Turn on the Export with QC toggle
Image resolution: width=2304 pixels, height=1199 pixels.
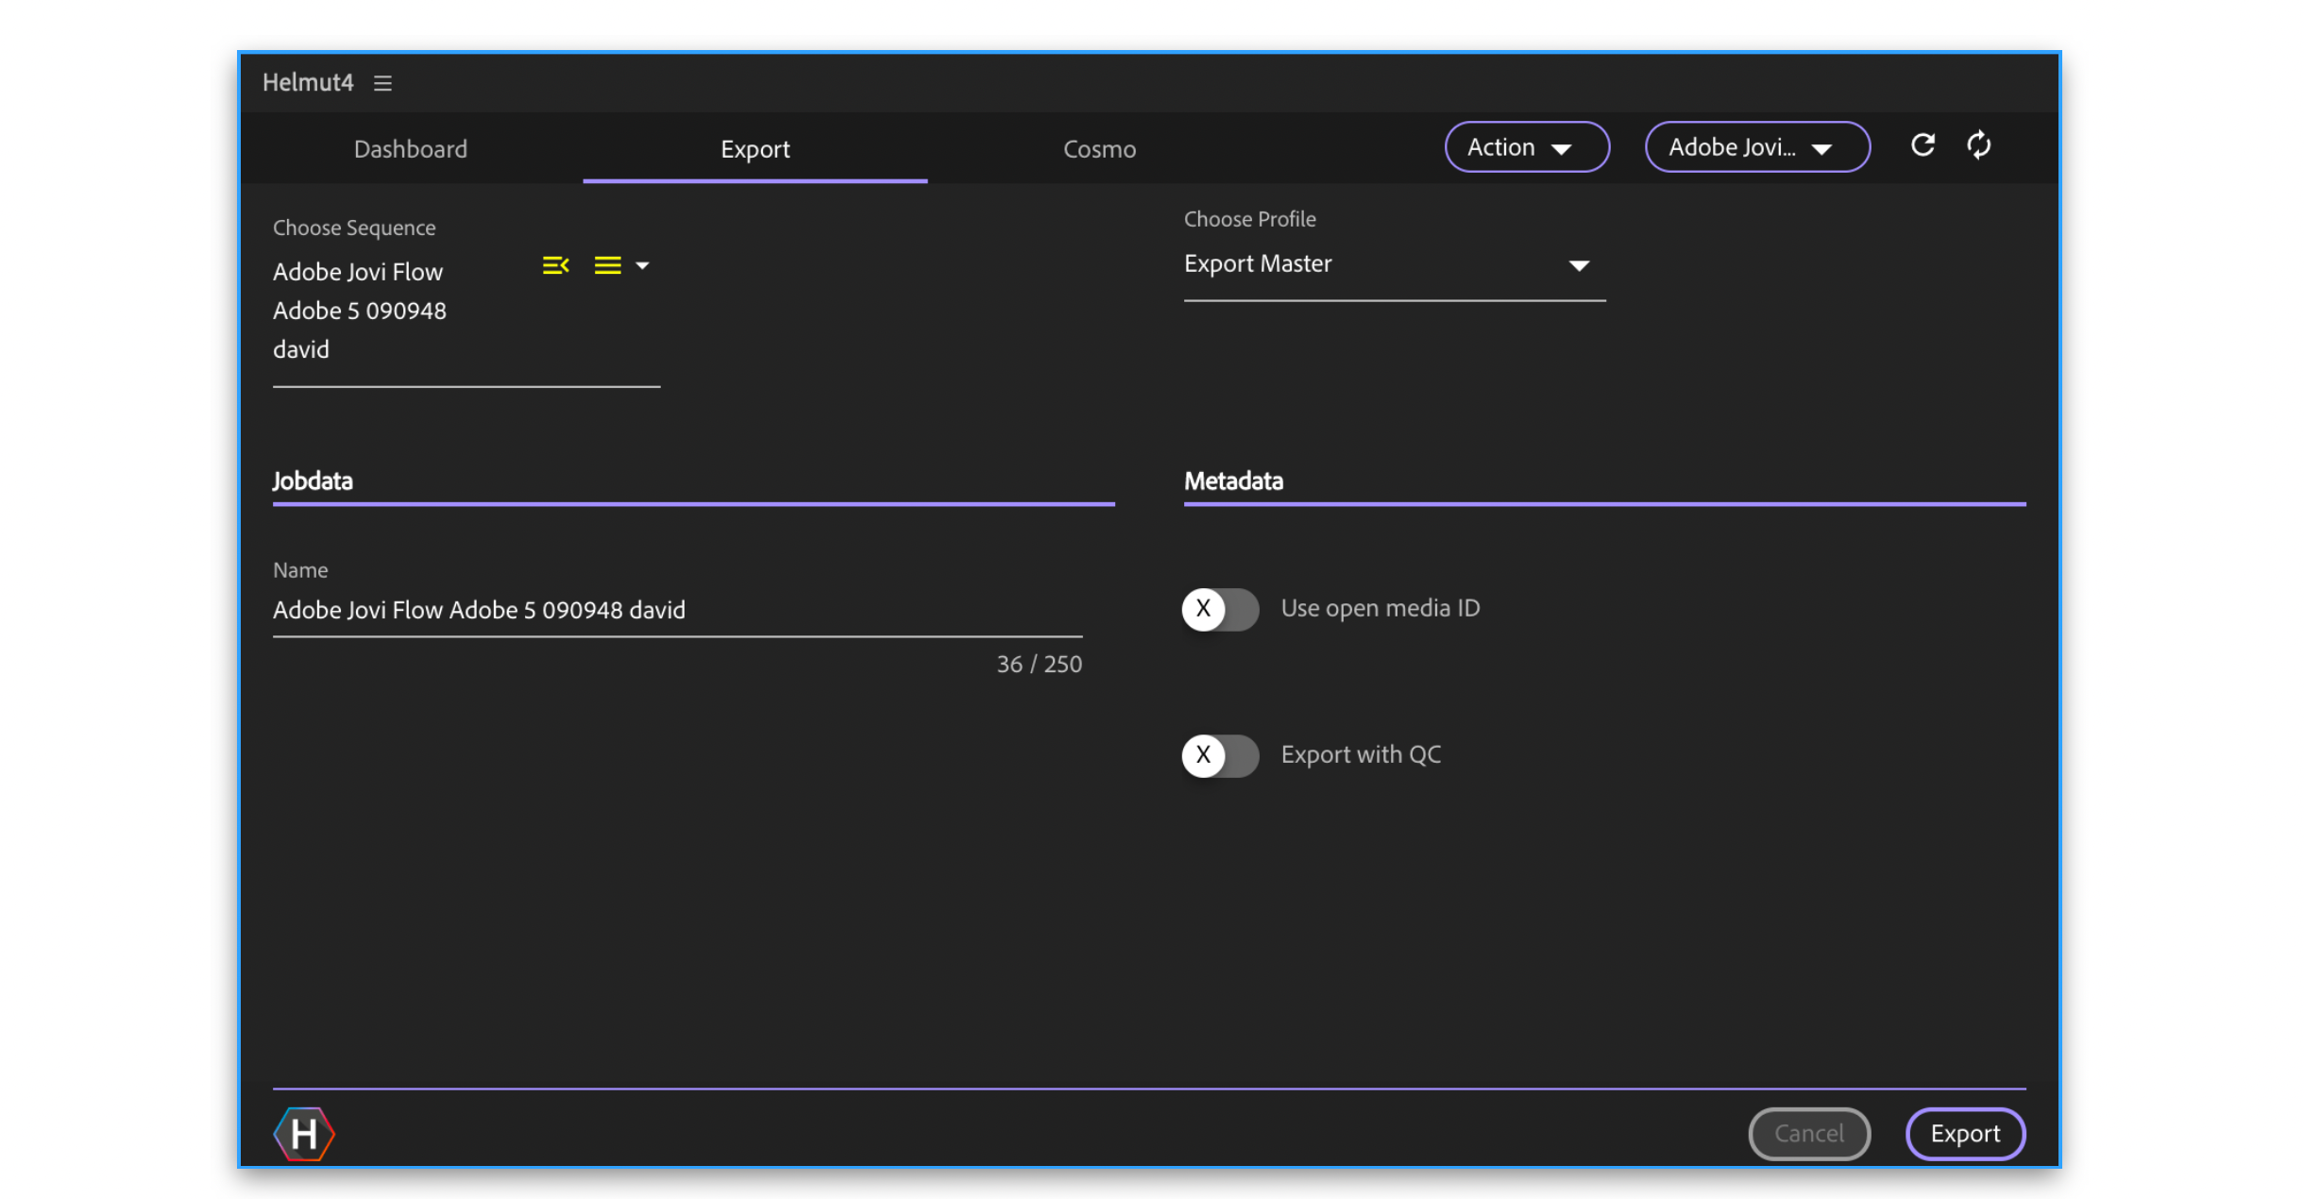pos(1220,755)
